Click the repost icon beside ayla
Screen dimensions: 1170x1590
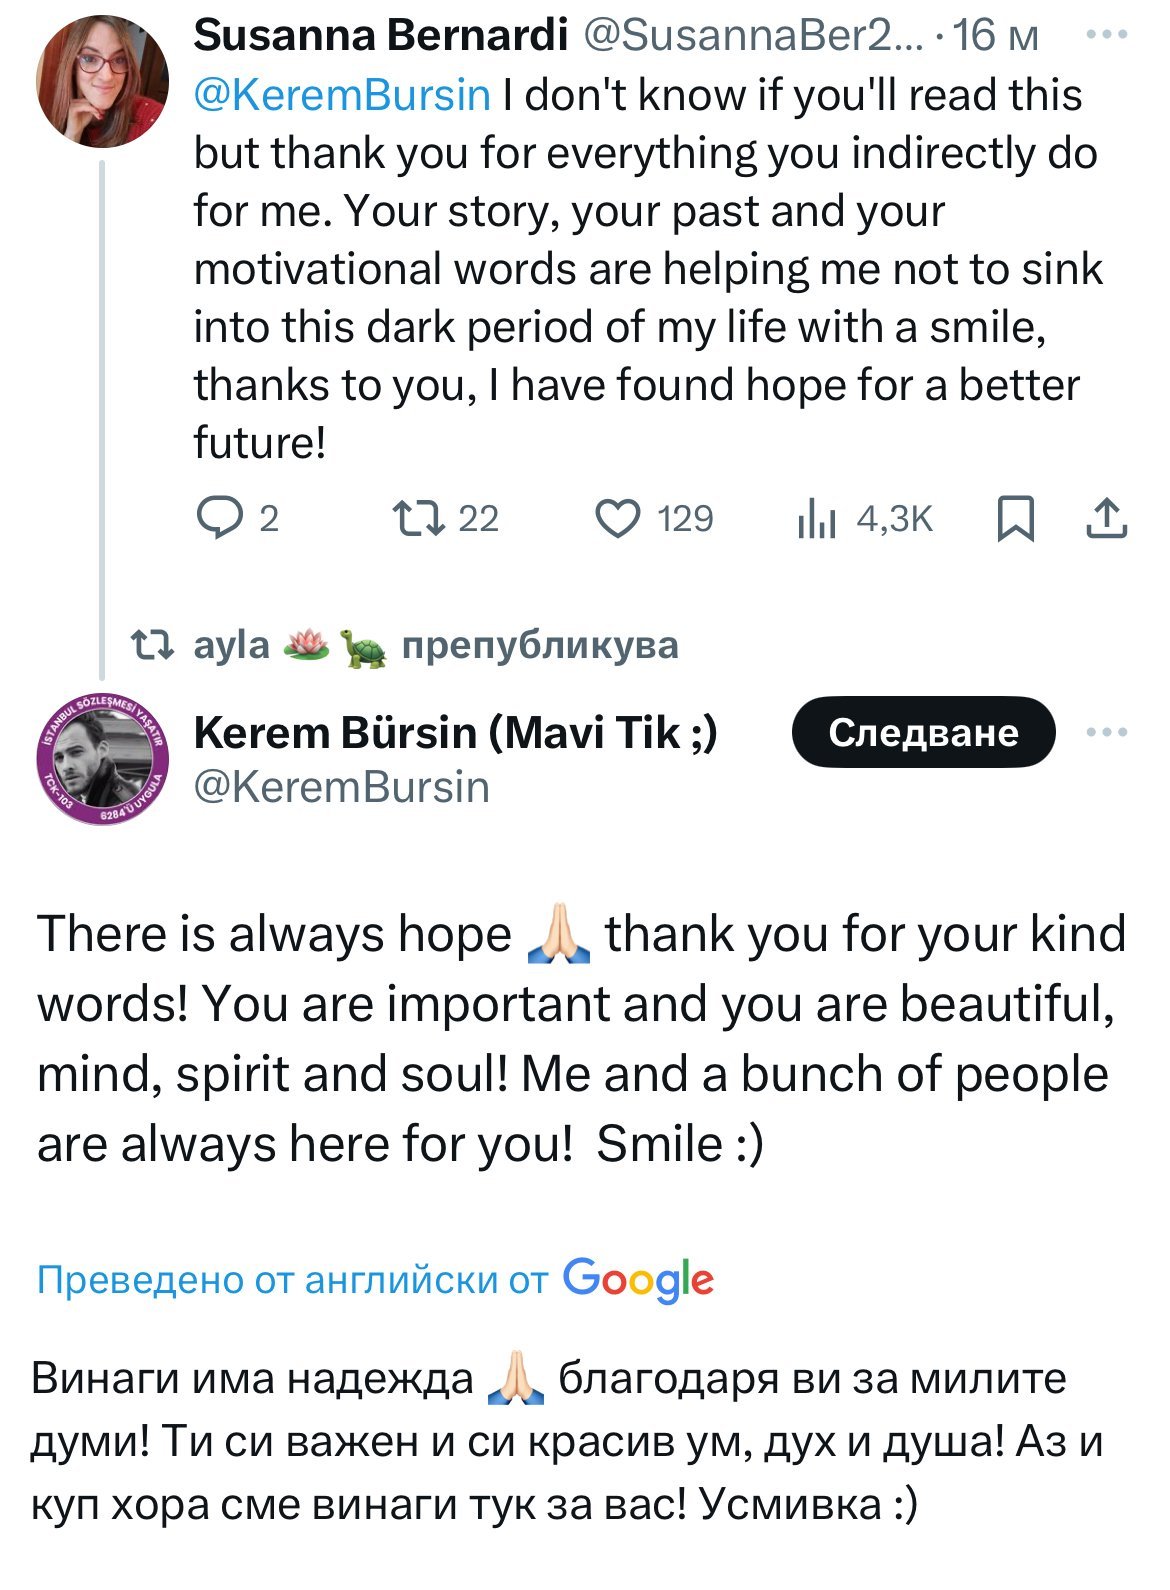(x=155, y=645)
